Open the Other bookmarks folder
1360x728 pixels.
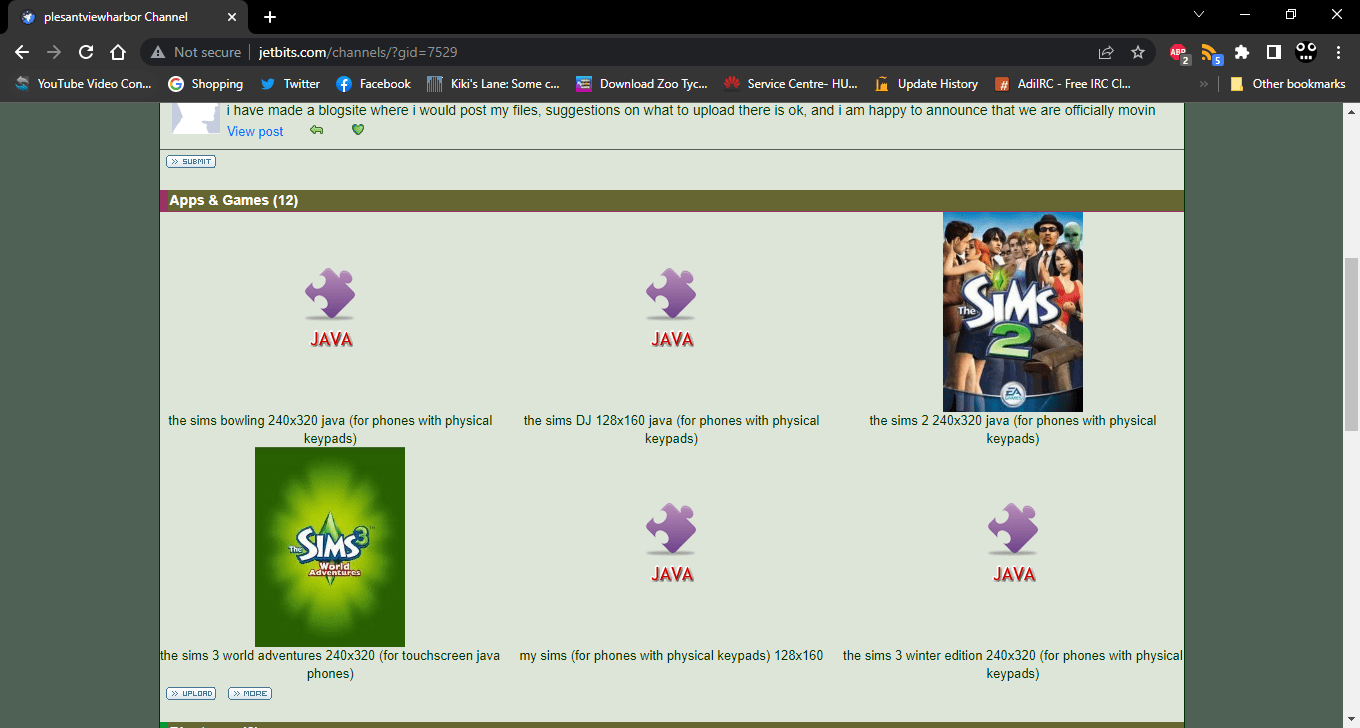(1288, 84)
